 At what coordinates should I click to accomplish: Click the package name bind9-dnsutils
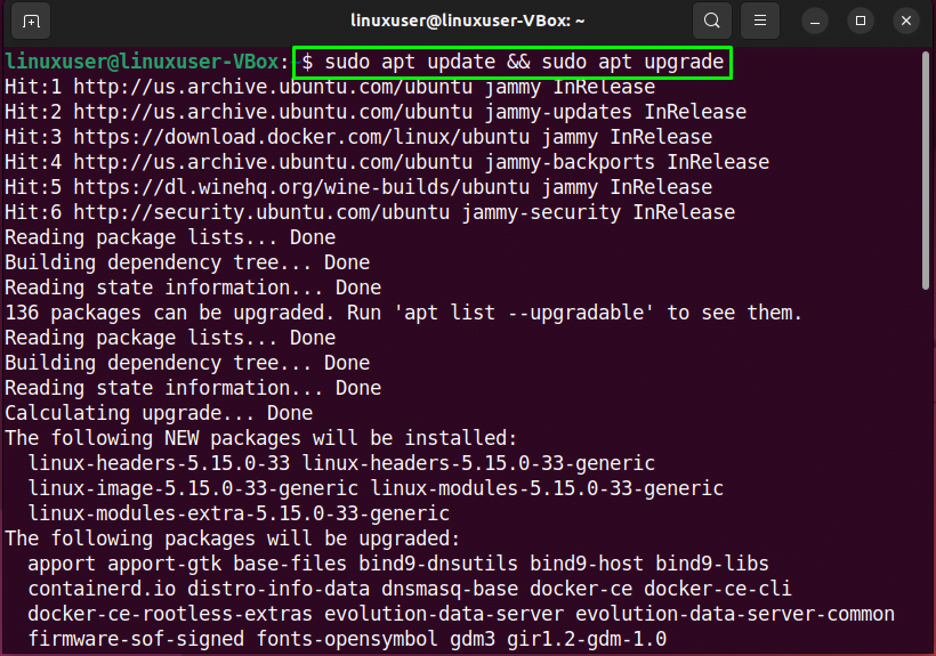click(x=438, y=563)
